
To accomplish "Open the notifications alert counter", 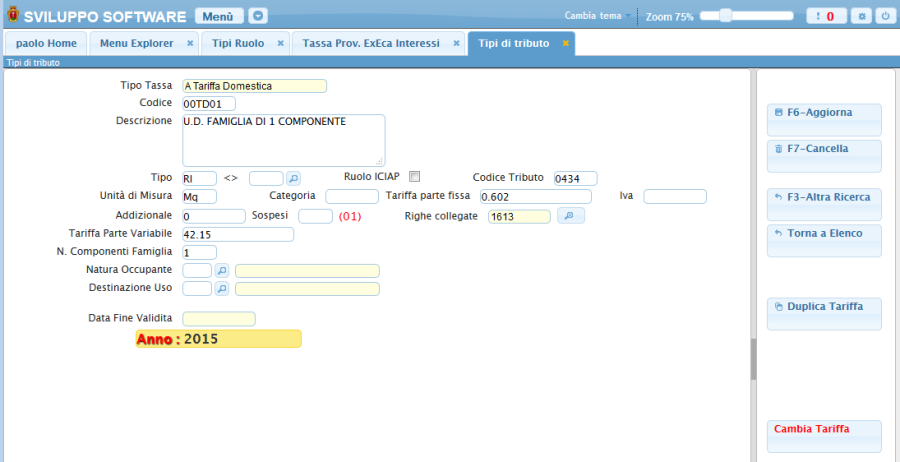I will coord(826,16).
